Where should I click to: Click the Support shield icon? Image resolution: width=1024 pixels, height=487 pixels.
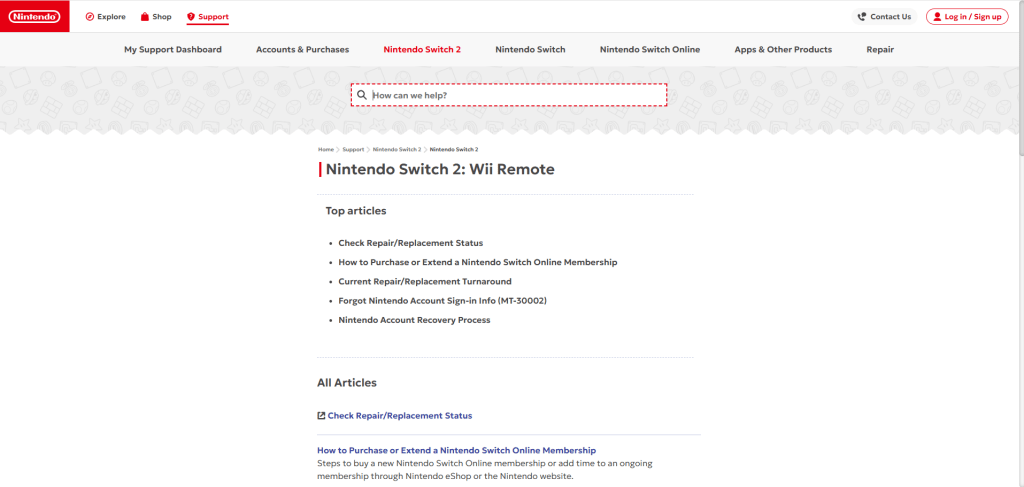[191, 17]
